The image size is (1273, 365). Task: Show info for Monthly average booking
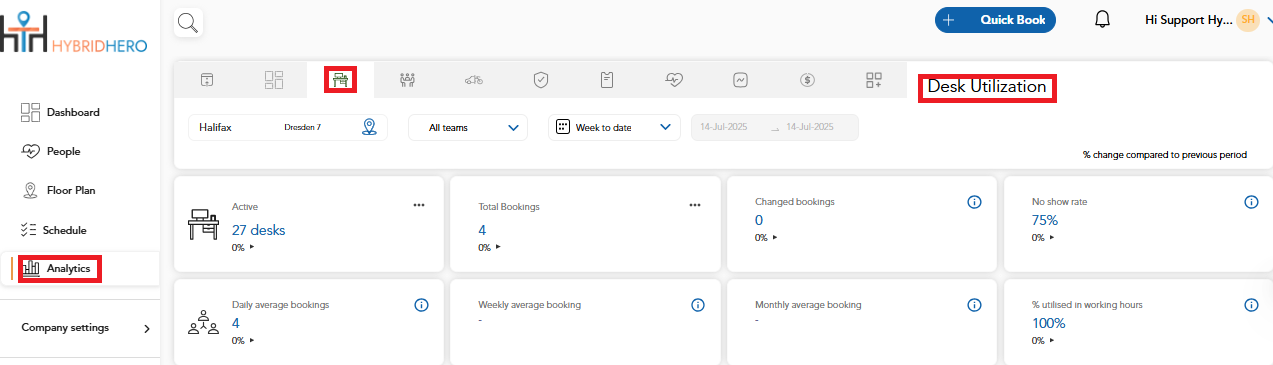pos(974,305)
